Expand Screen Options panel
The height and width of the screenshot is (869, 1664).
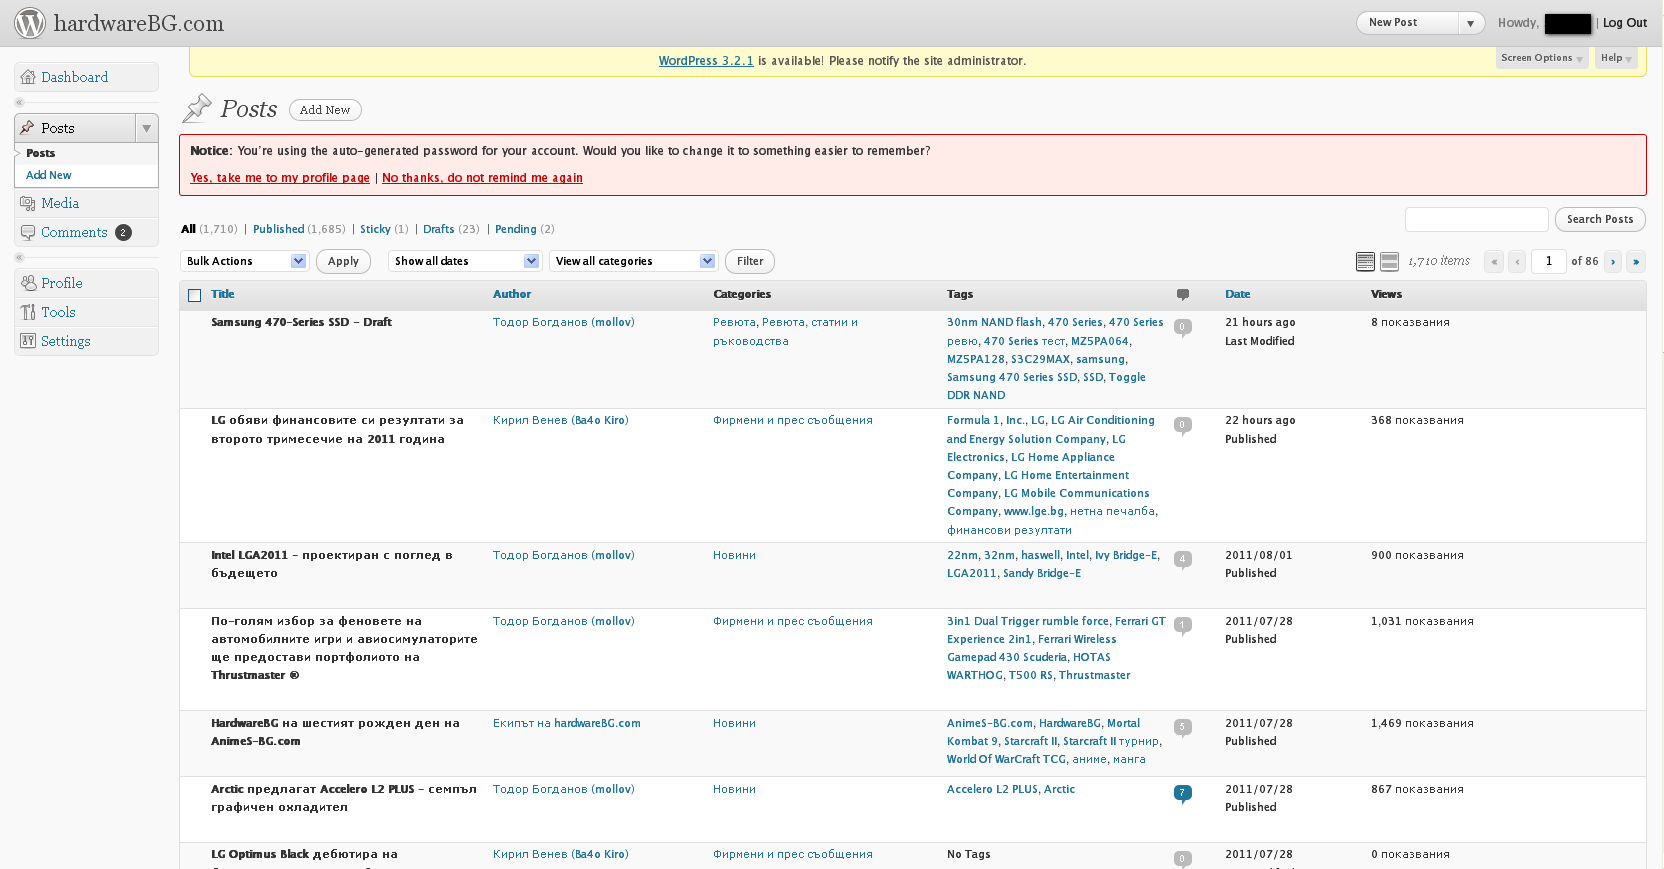[x=1542, y=58]
